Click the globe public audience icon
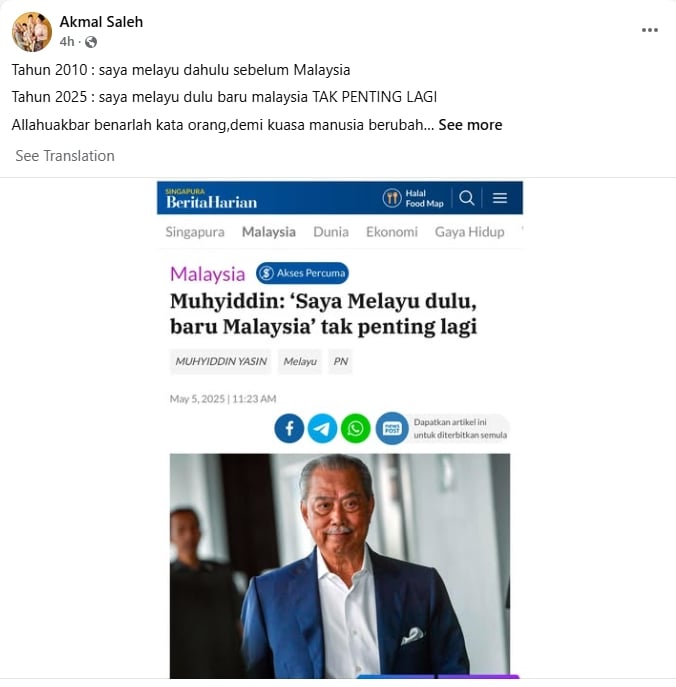This screenshot has width=676, height=687. point(91,42)
